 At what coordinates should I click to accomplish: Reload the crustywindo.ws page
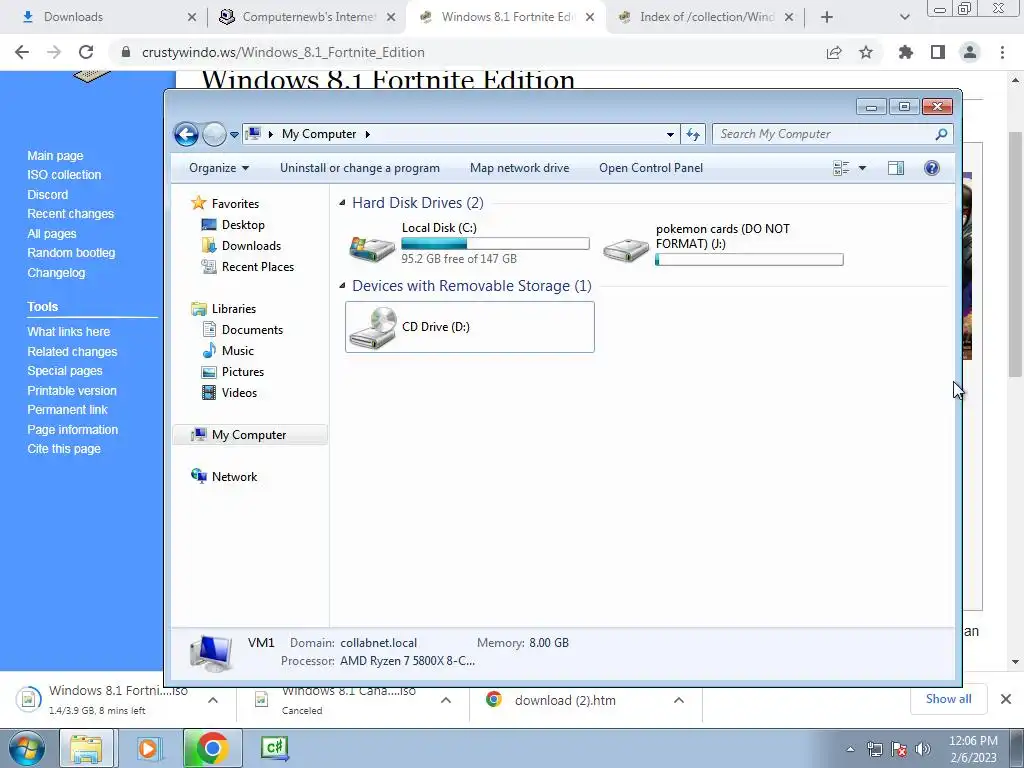[86, 52]
